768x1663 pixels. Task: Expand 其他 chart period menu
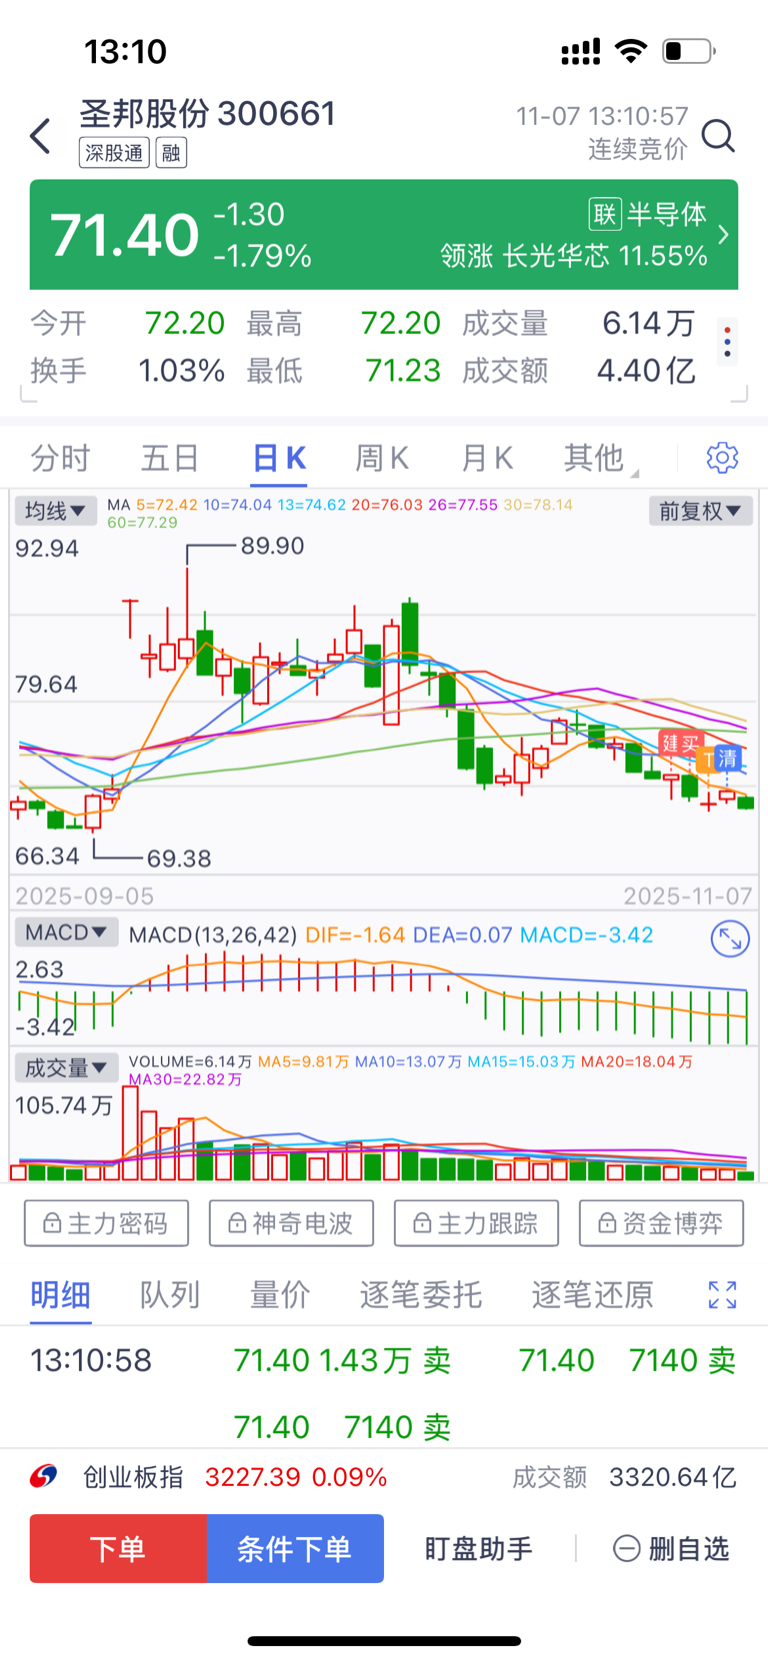click(x=600, y=458)
